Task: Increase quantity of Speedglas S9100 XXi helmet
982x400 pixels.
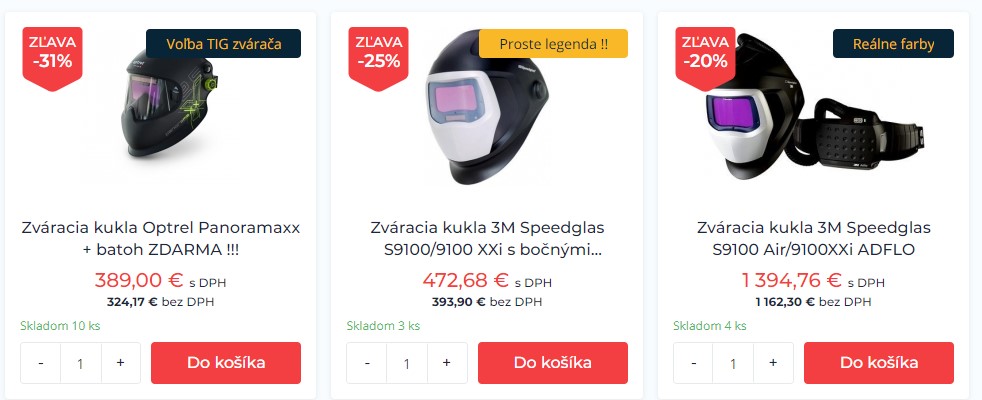Action: click(x=447, y=363)
